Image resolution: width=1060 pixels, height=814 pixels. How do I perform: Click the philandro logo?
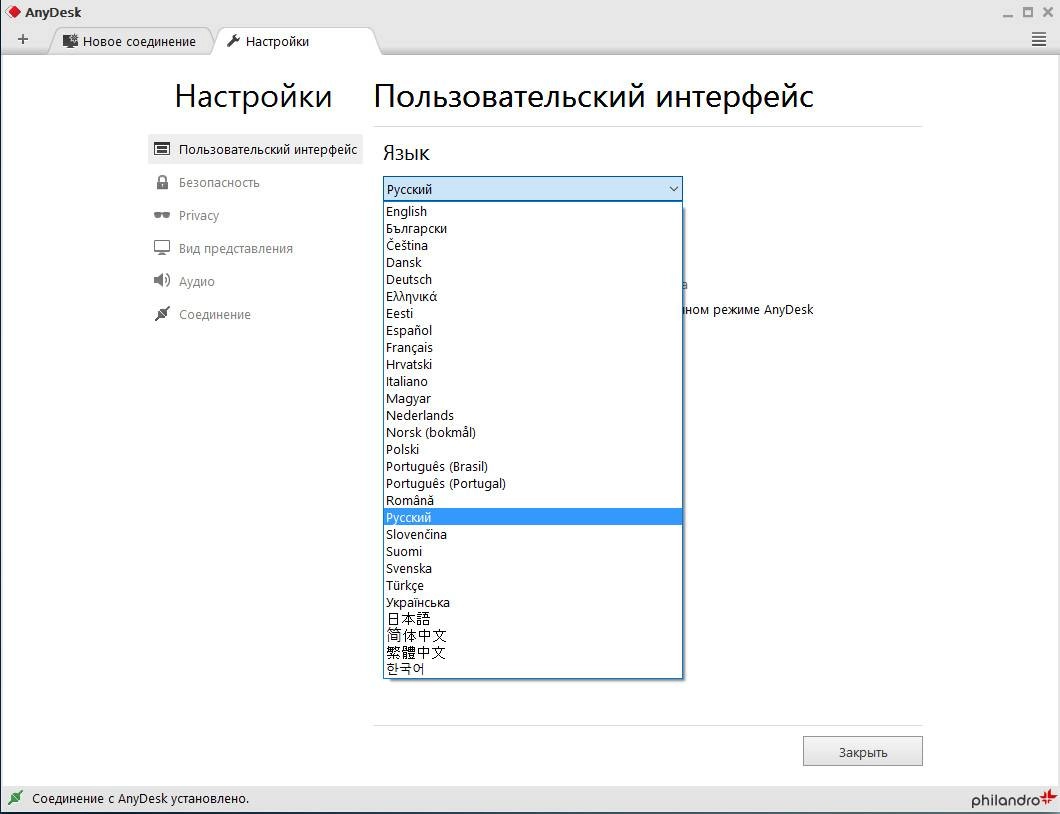[1013, 798]
